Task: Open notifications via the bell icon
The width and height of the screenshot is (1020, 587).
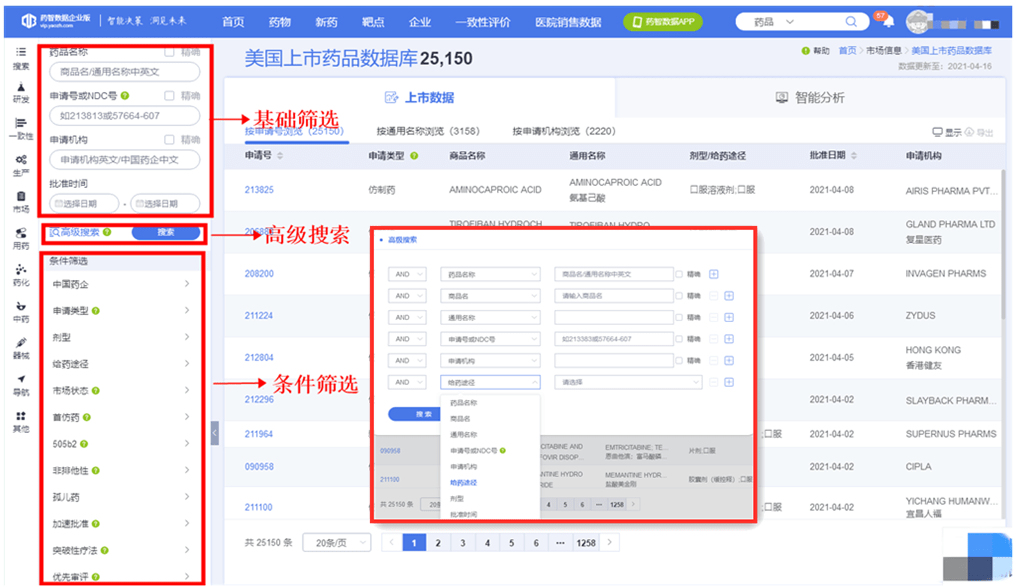Action: 888,22
